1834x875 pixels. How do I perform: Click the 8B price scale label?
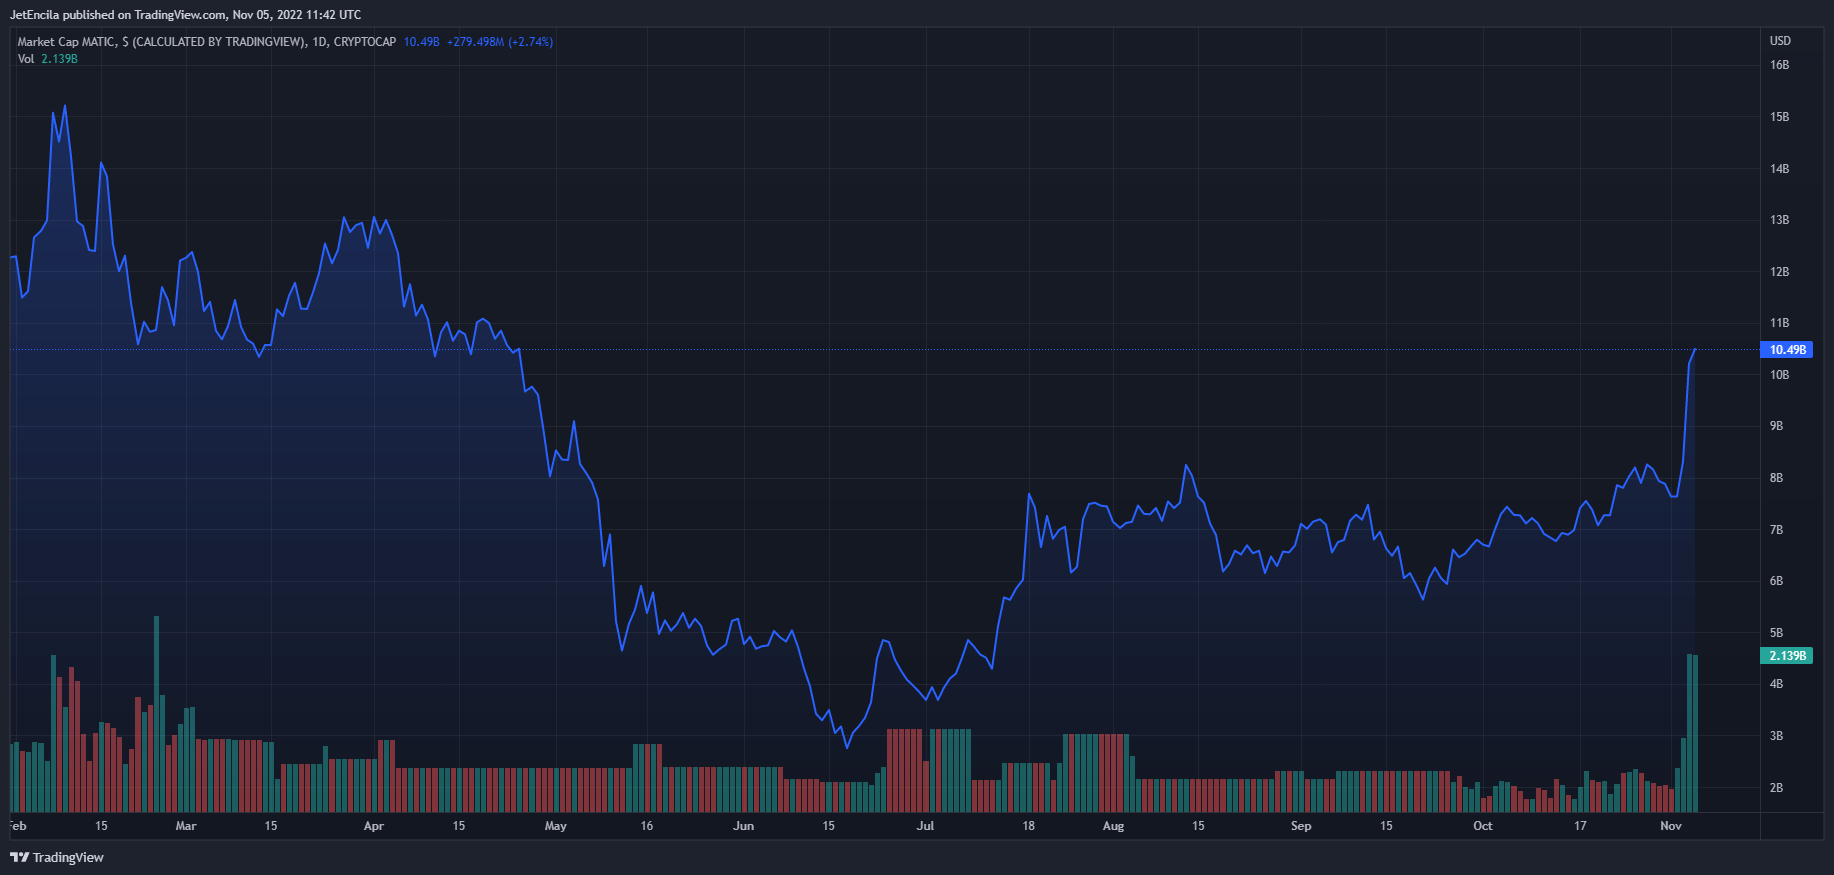(1776, 478)
